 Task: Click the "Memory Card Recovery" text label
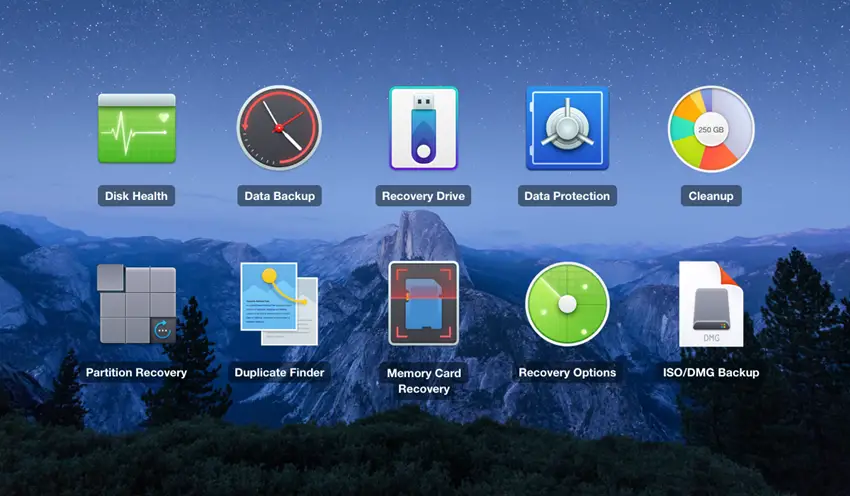coord(423,381)
